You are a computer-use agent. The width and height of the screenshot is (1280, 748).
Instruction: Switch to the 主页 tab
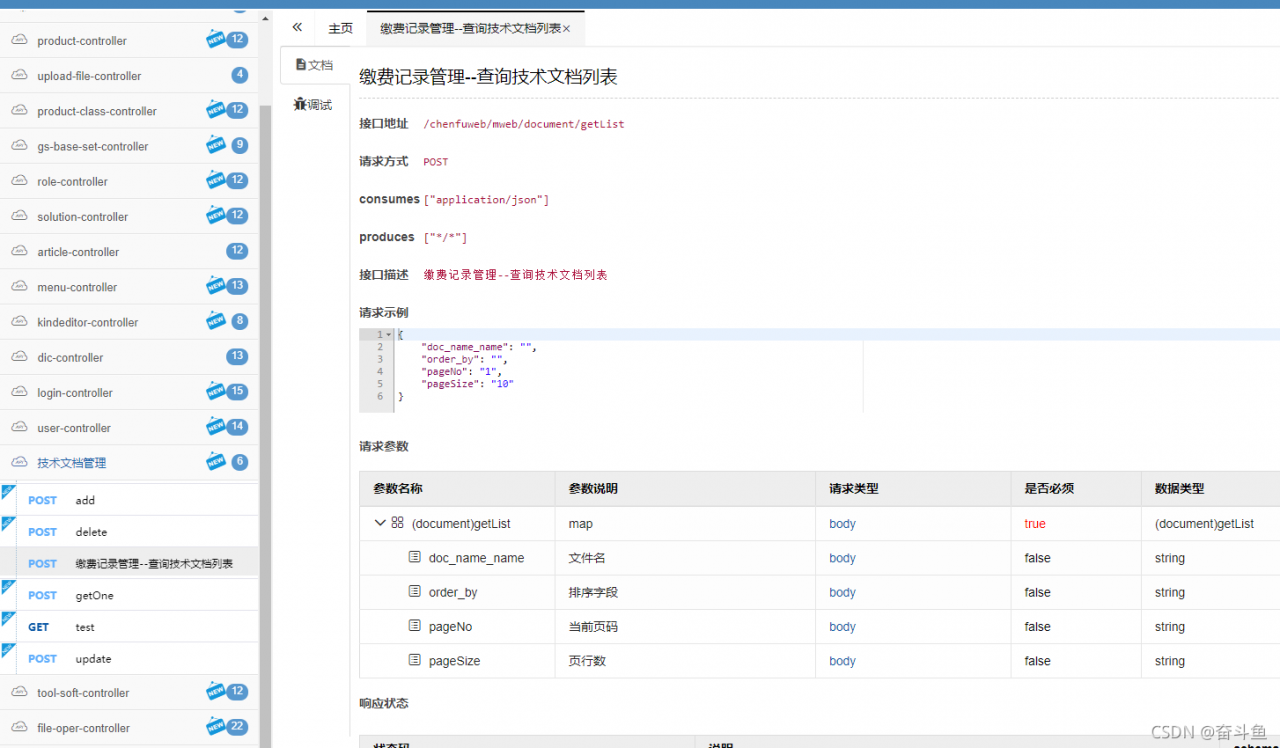point(341,28)
